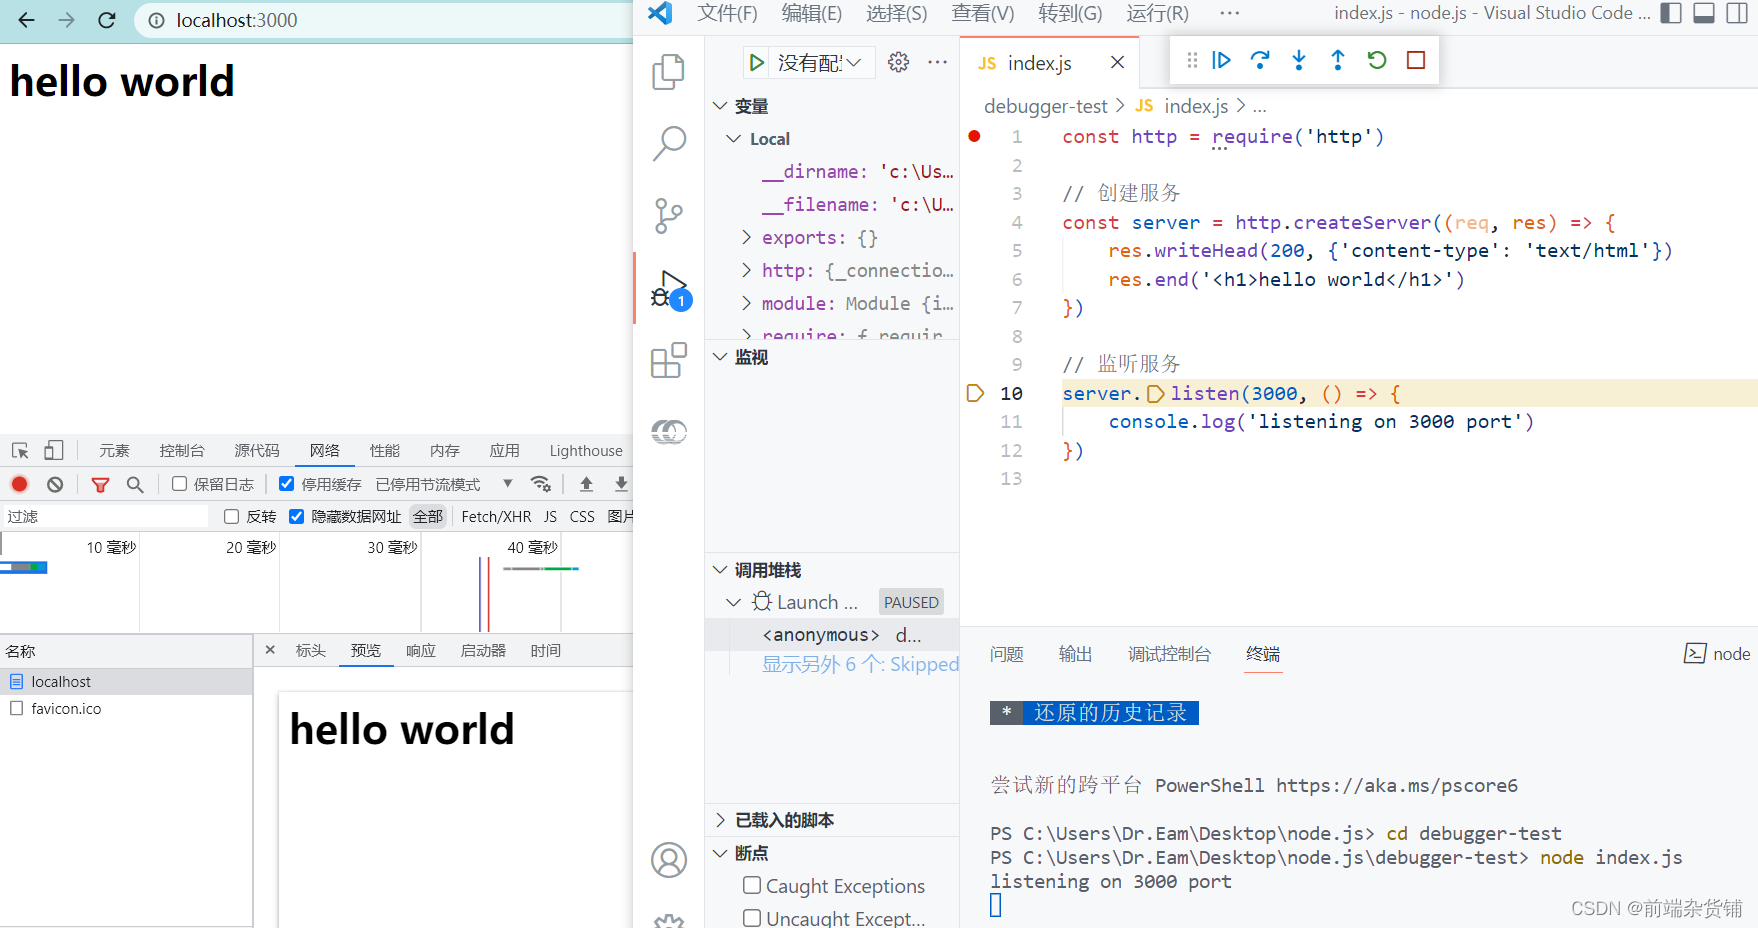Open Extensions view icon
Viewport: 1758px width, 928px height.
click(x=668, y=360)
